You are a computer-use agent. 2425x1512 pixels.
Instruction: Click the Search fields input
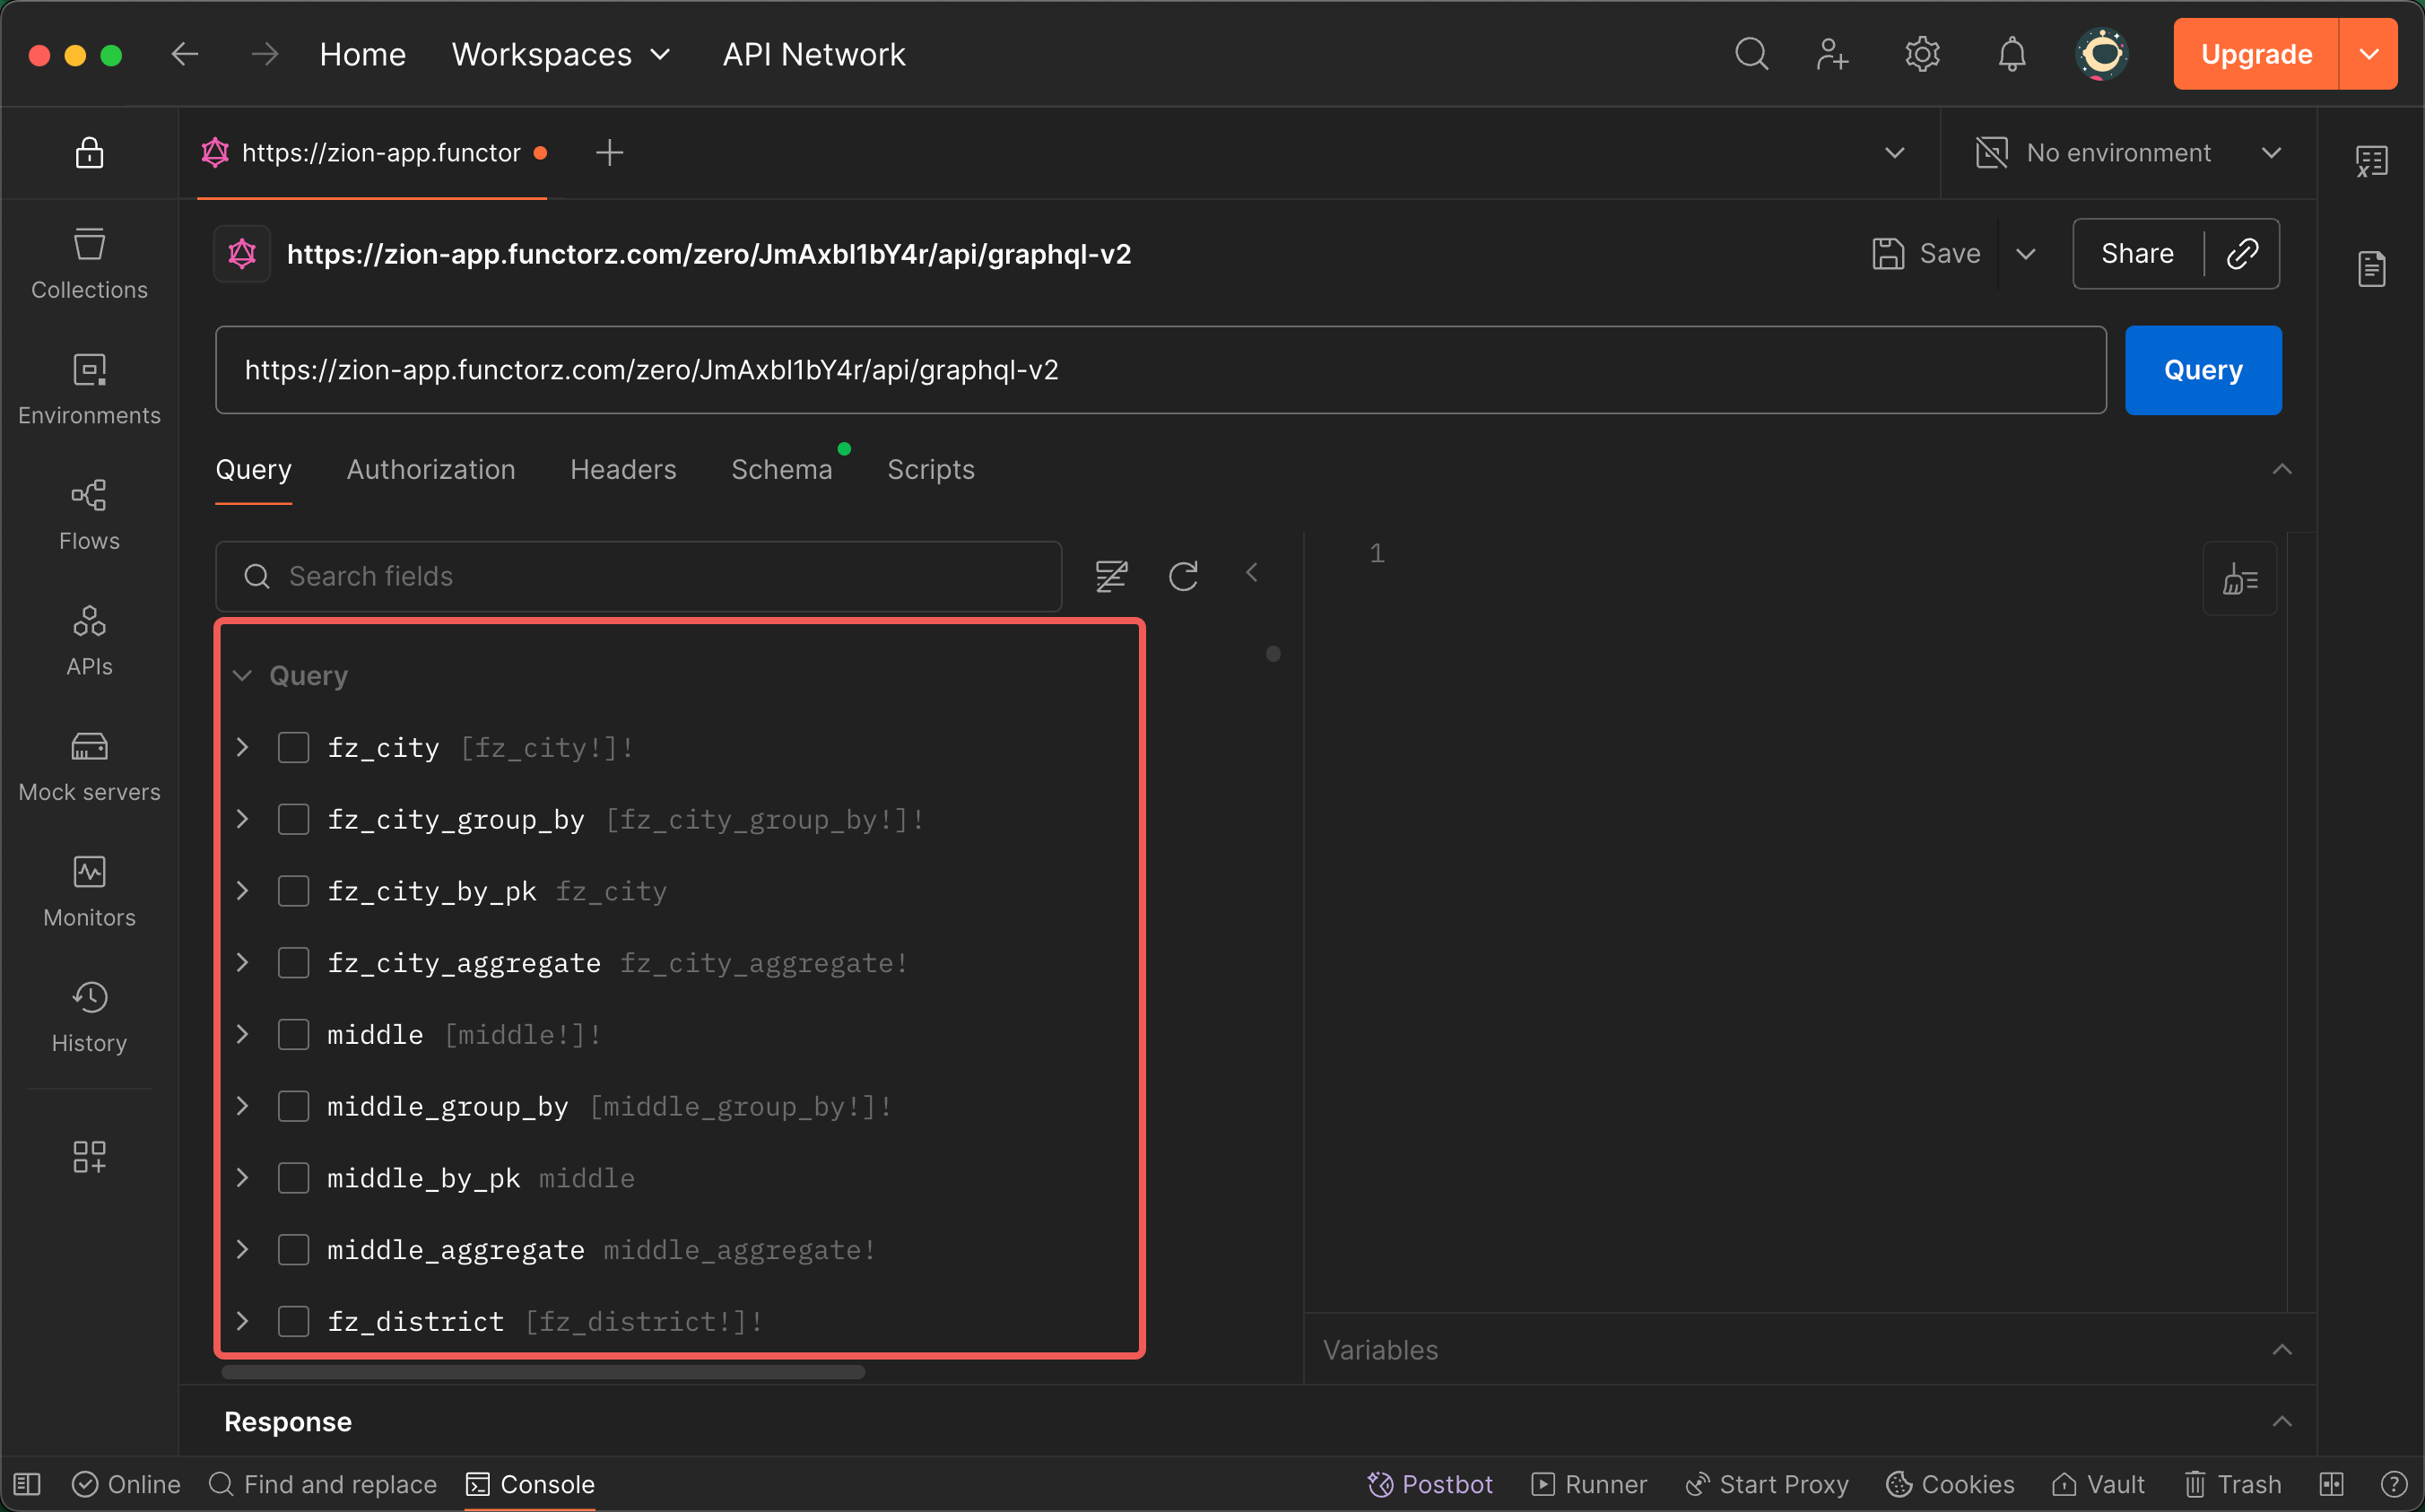tap(660, 576)
